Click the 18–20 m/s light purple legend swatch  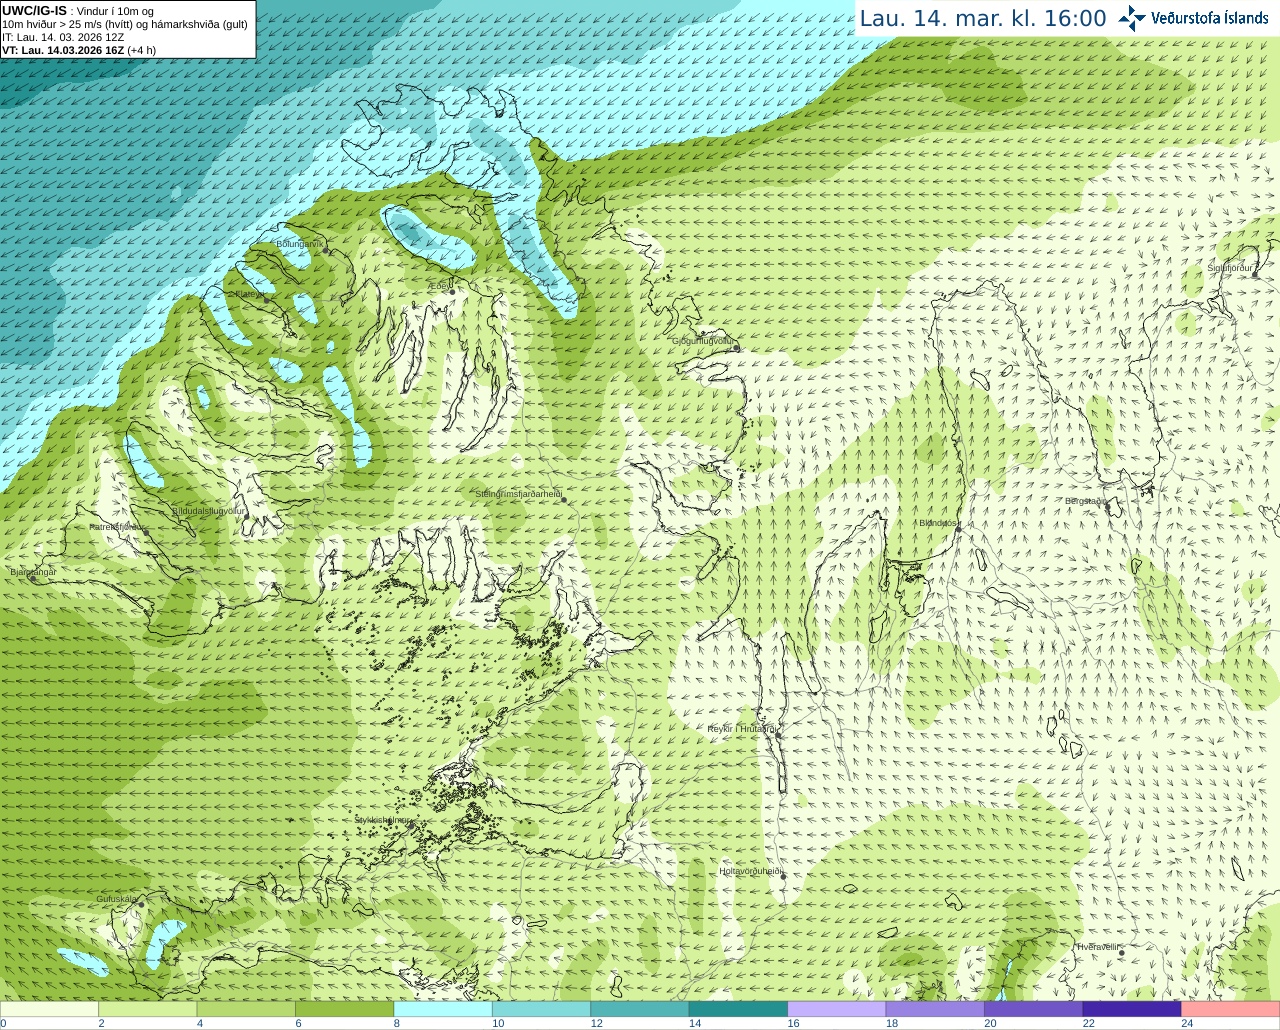tap(935, 1009)
